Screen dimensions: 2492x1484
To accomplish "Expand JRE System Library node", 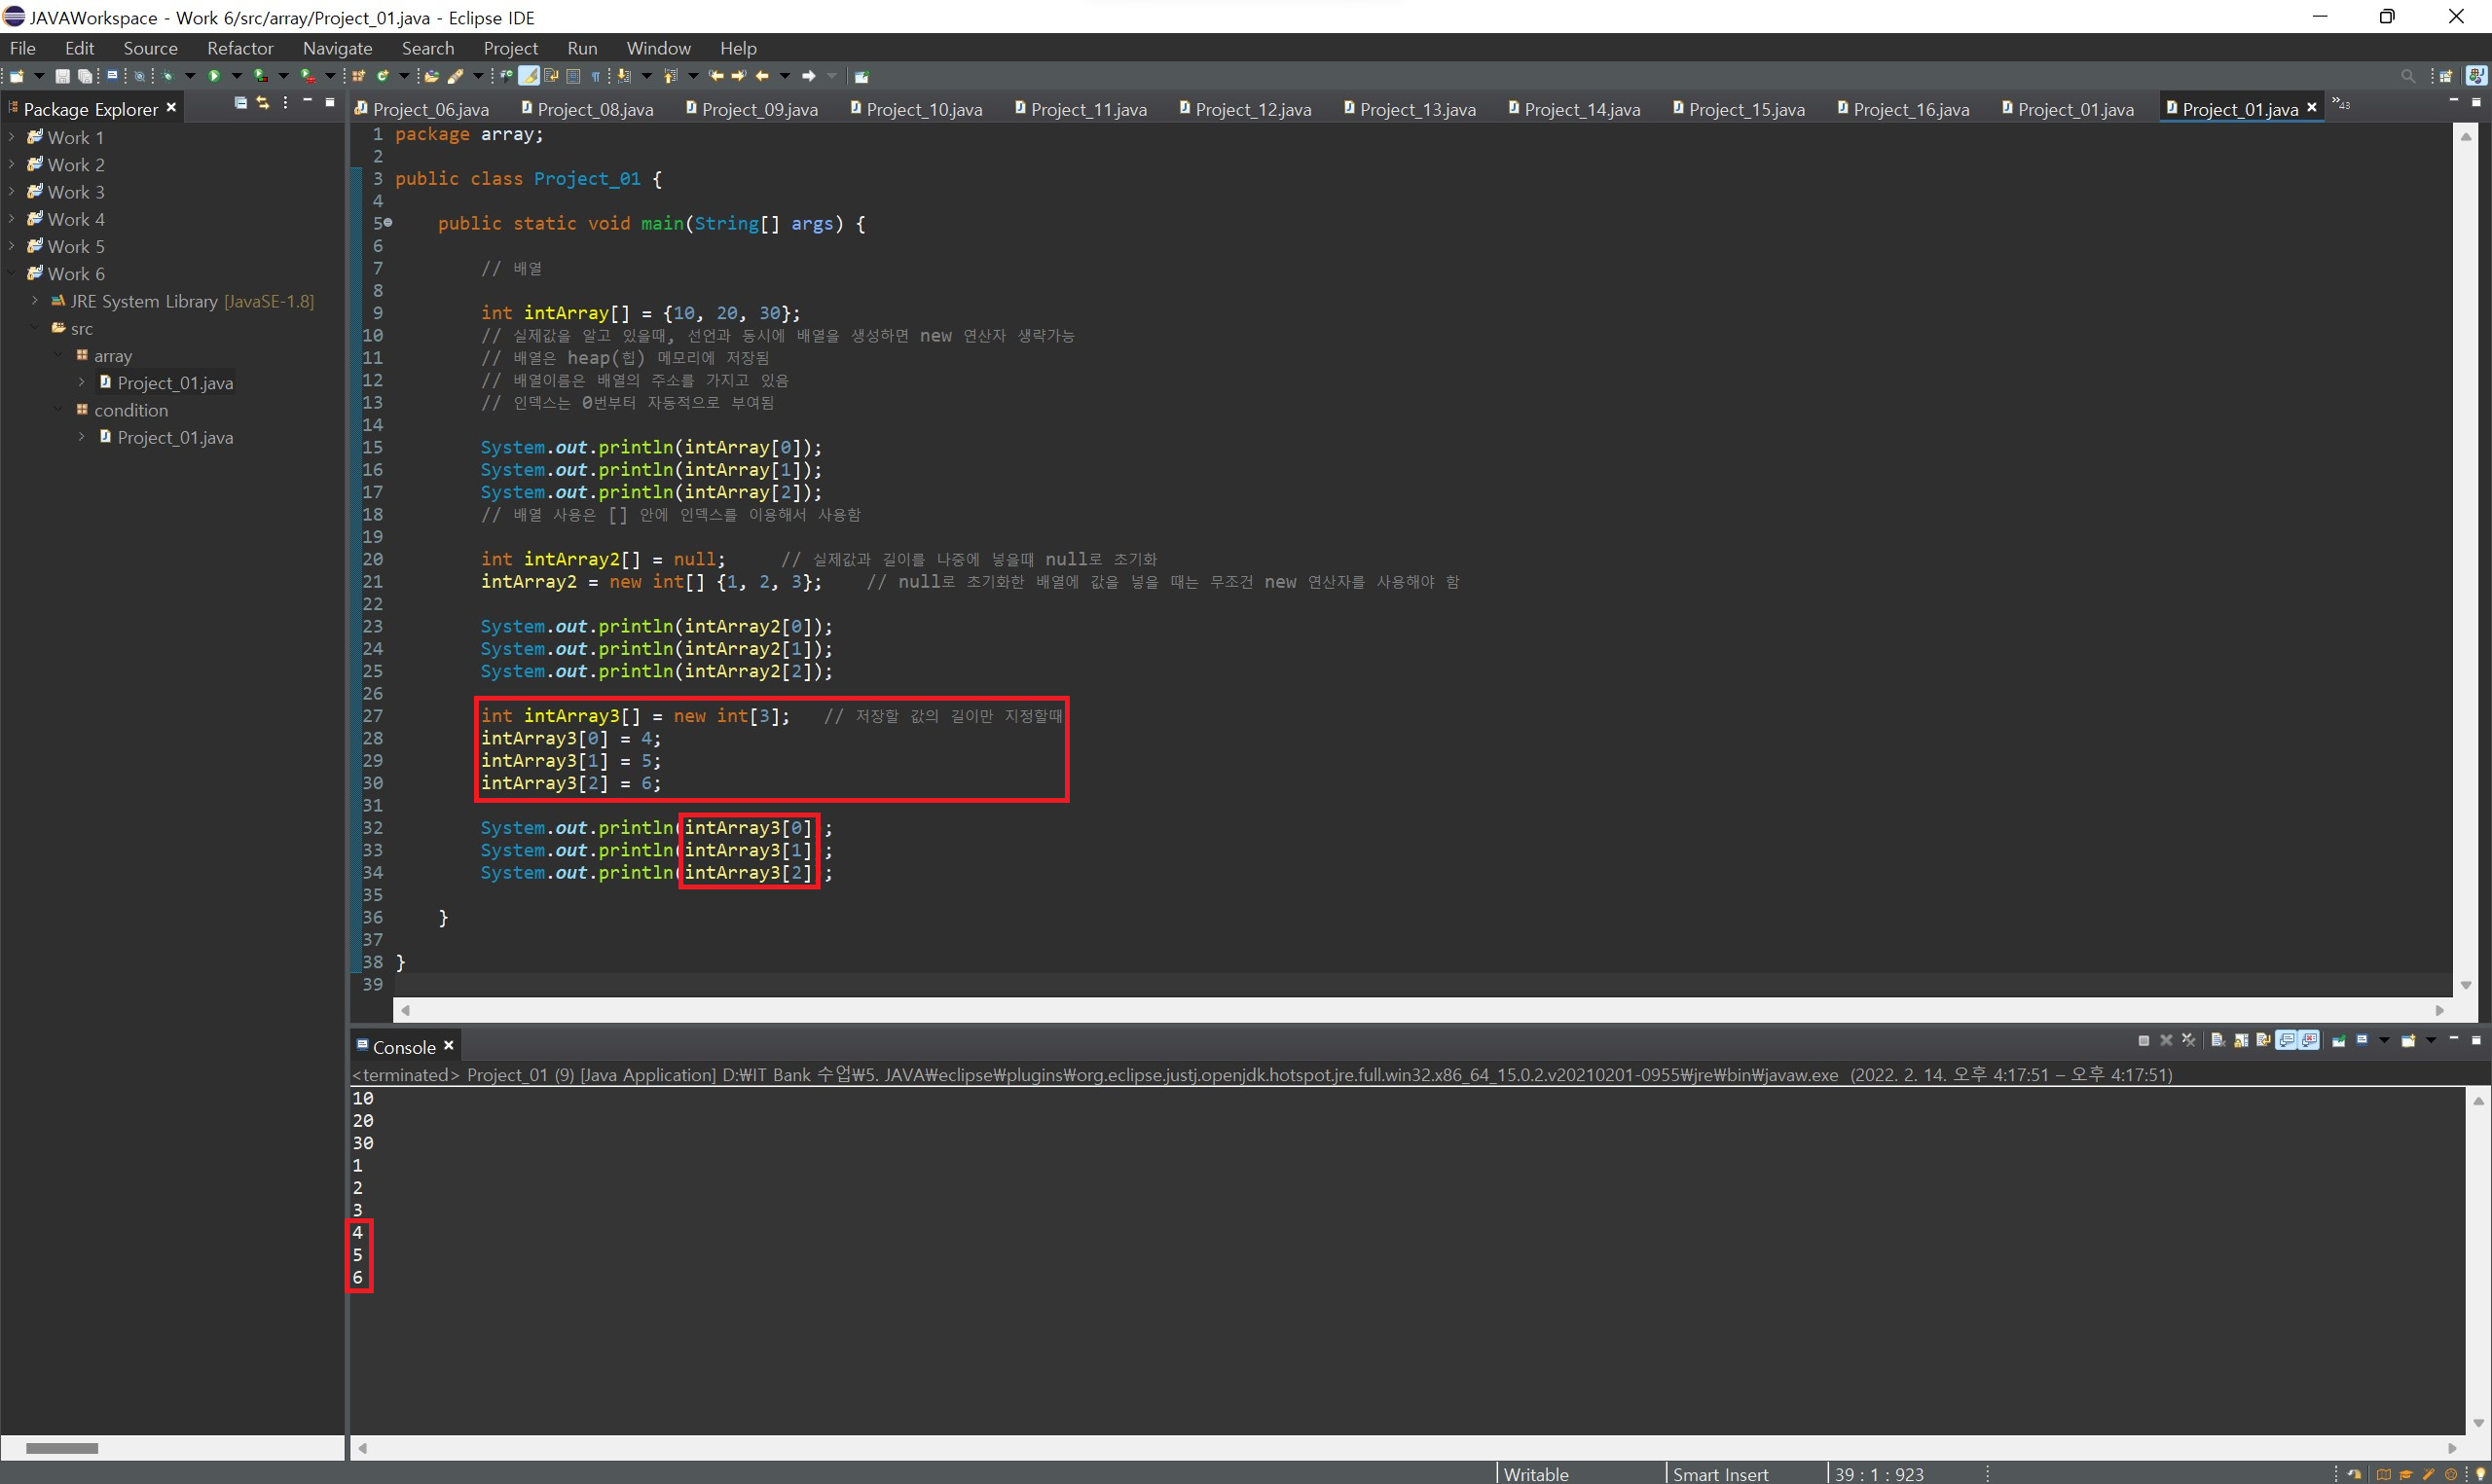I will click(35, 301).
